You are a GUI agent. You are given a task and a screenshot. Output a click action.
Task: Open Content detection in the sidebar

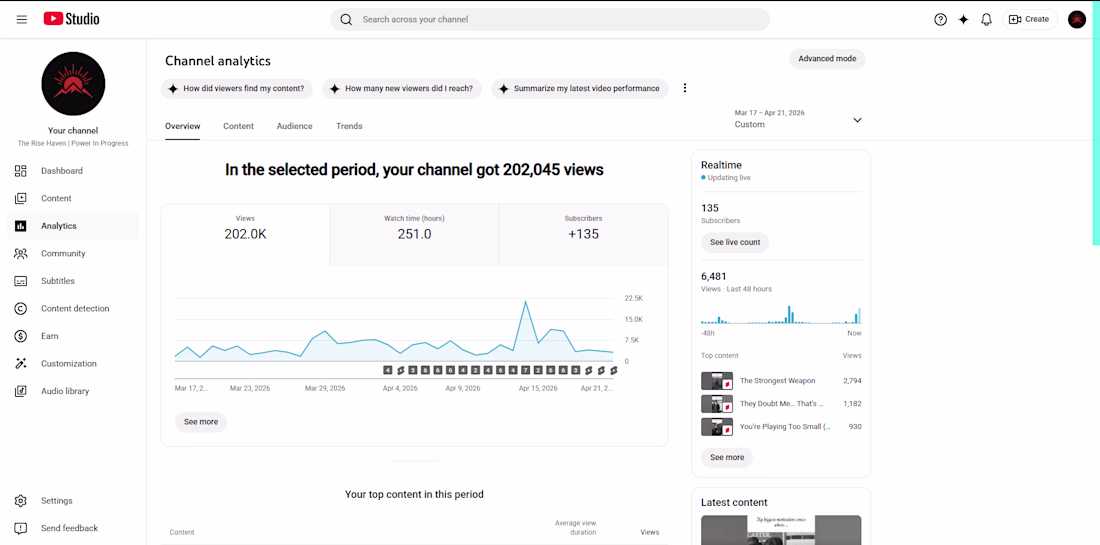tap(73, 309)
